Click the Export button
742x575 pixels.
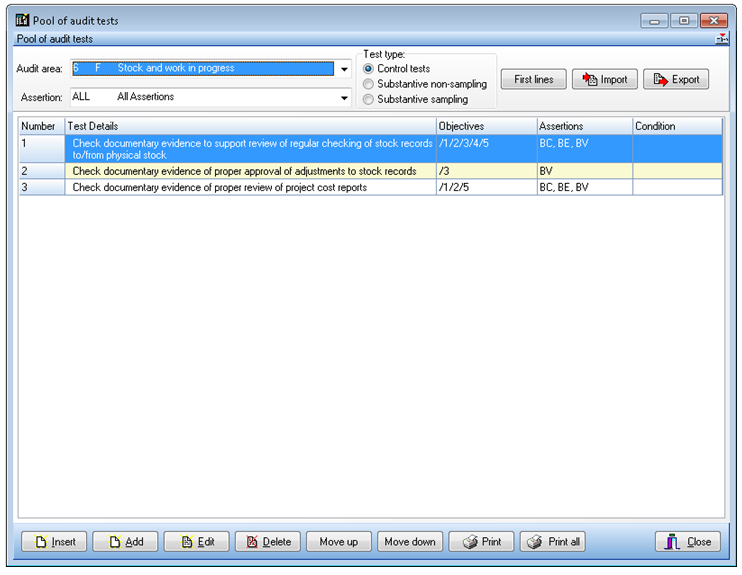676,79
